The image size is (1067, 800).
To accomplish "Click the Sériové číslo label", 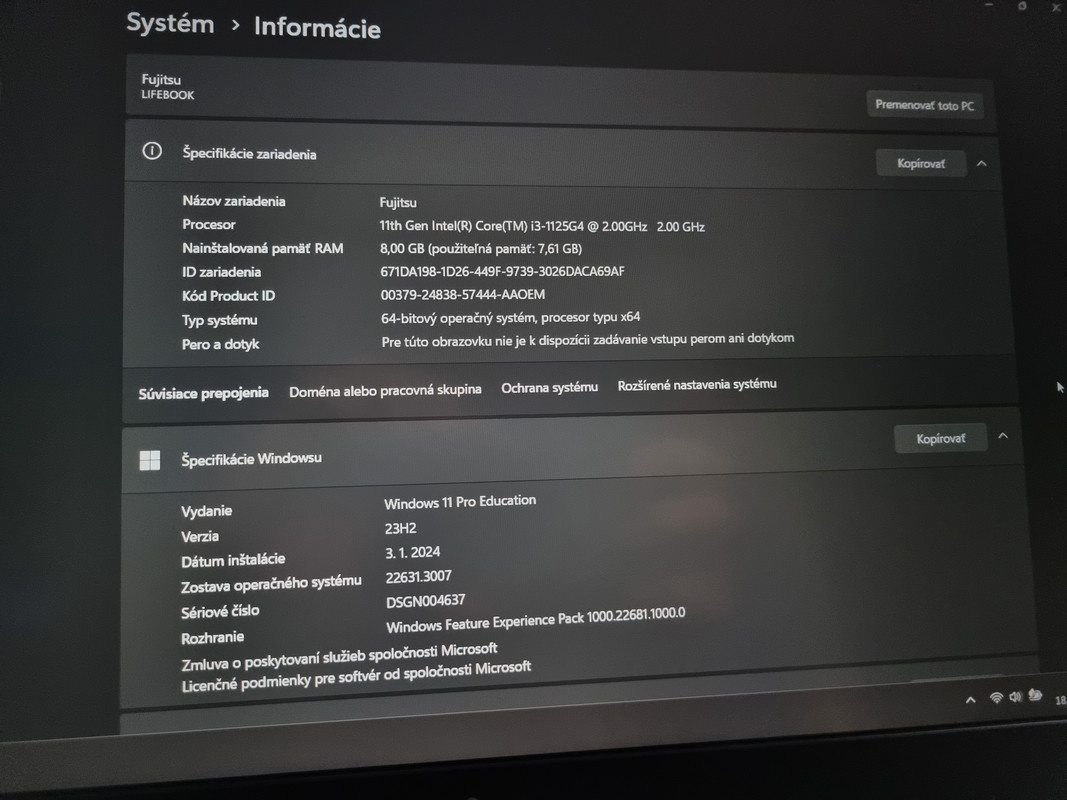I will click(220, 612).
